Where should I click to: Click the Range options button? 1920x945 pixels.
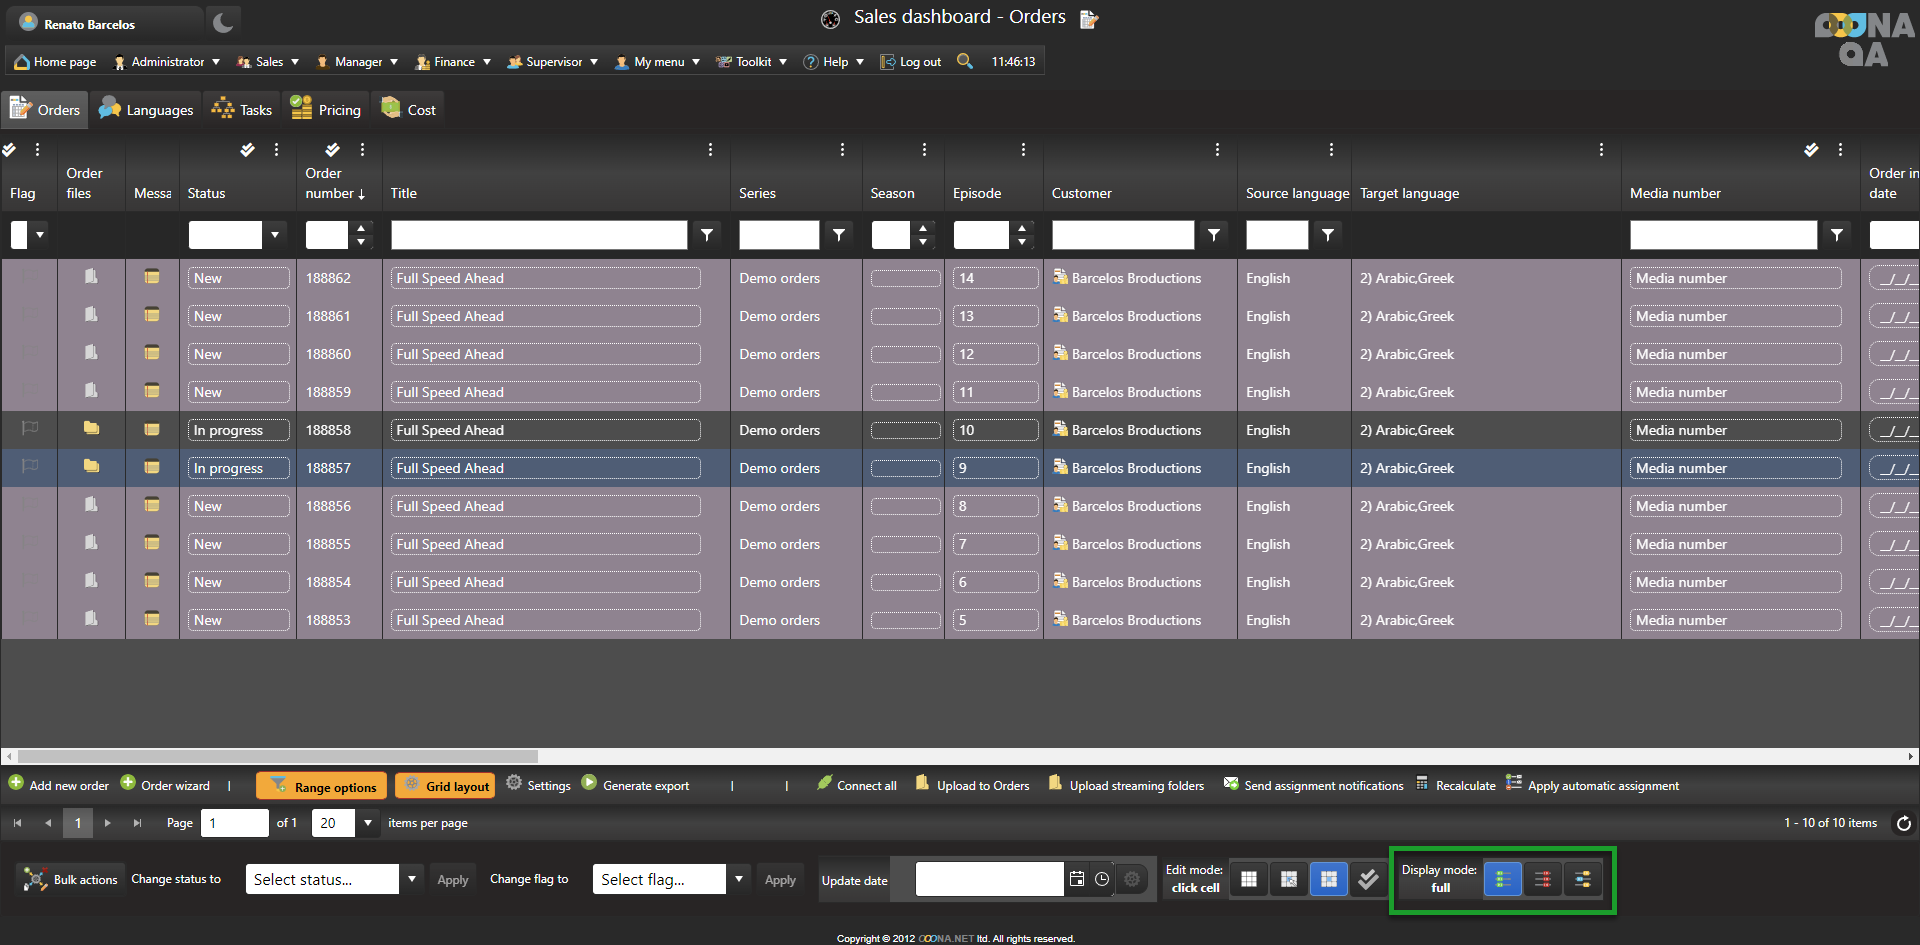click(322, 786)
